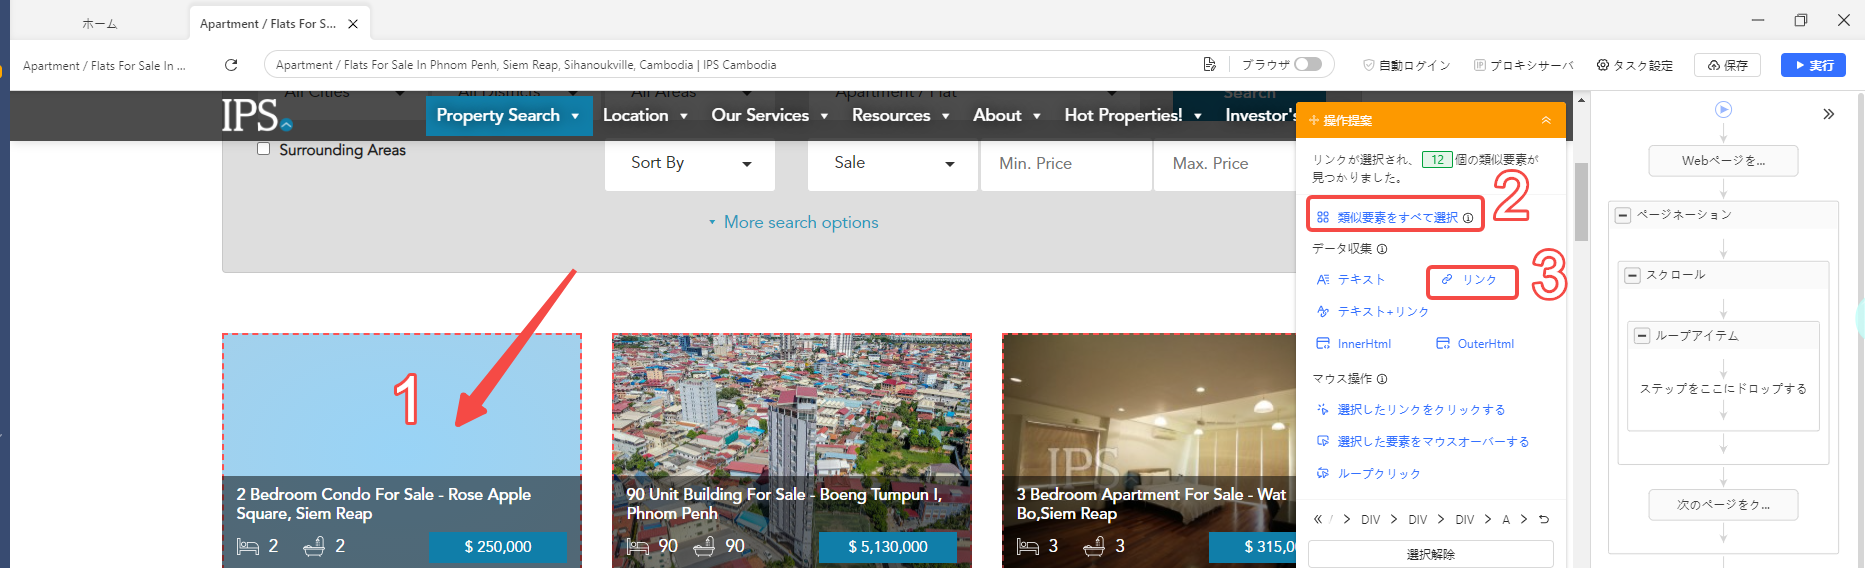Open the Sort By dropdown
Viewport: 1865px width, 568px height.
pos(690,163)
